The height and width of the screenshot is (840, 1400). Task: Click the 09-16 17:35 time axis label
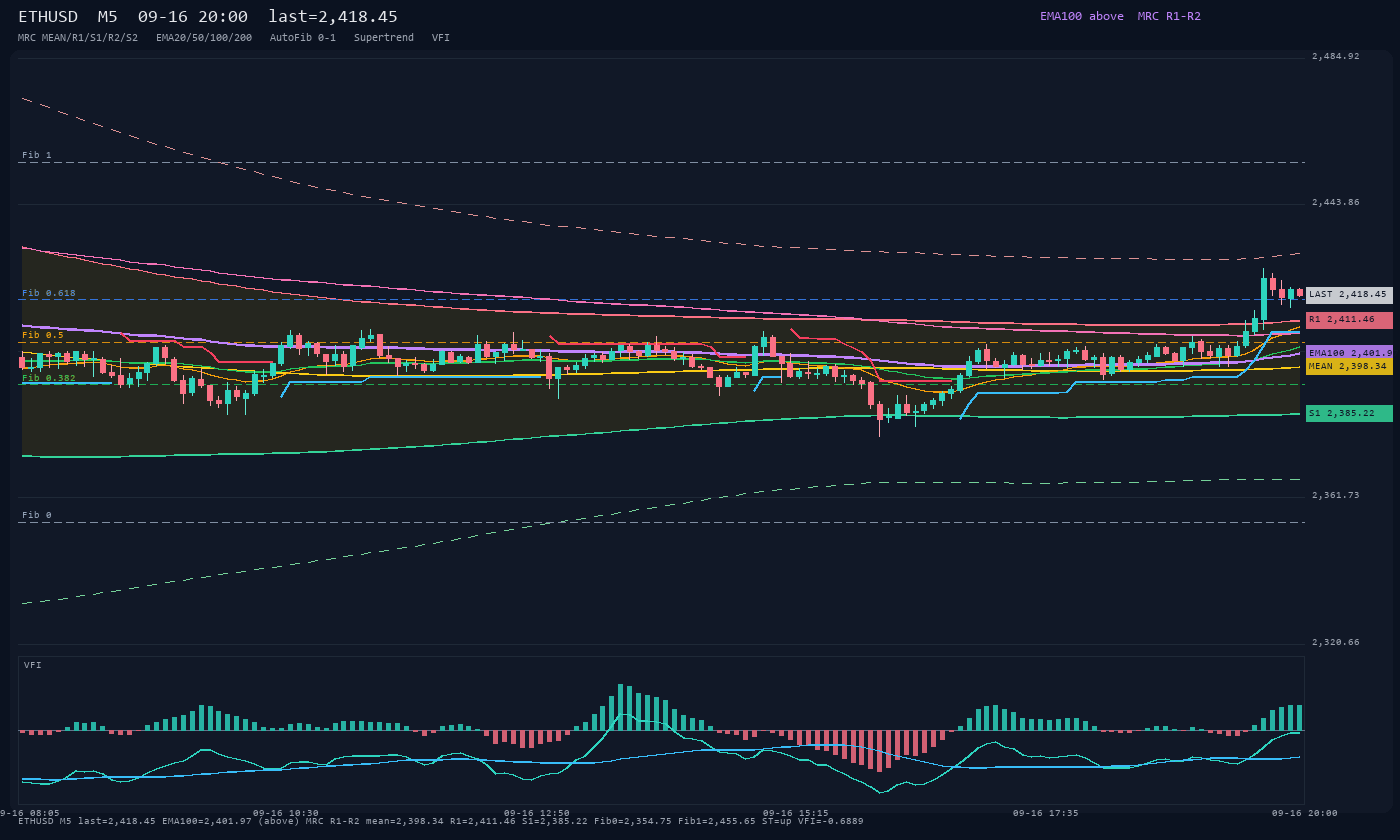[1045, 813]
